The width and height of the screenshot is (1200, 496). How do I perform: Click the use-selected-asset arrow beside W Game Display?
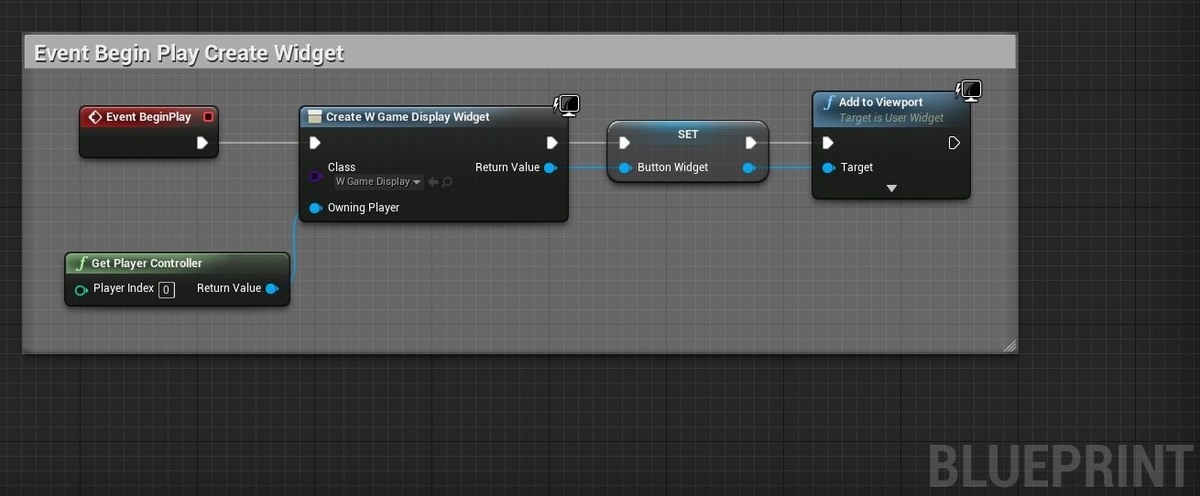click(x=433, y=182)
